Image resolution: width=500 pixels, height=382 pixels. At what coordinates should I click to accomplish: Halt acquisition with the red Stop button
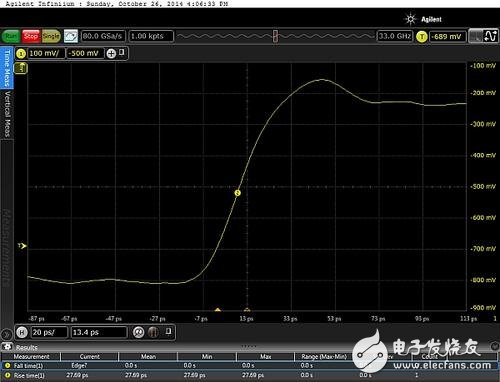click(31, 36)
